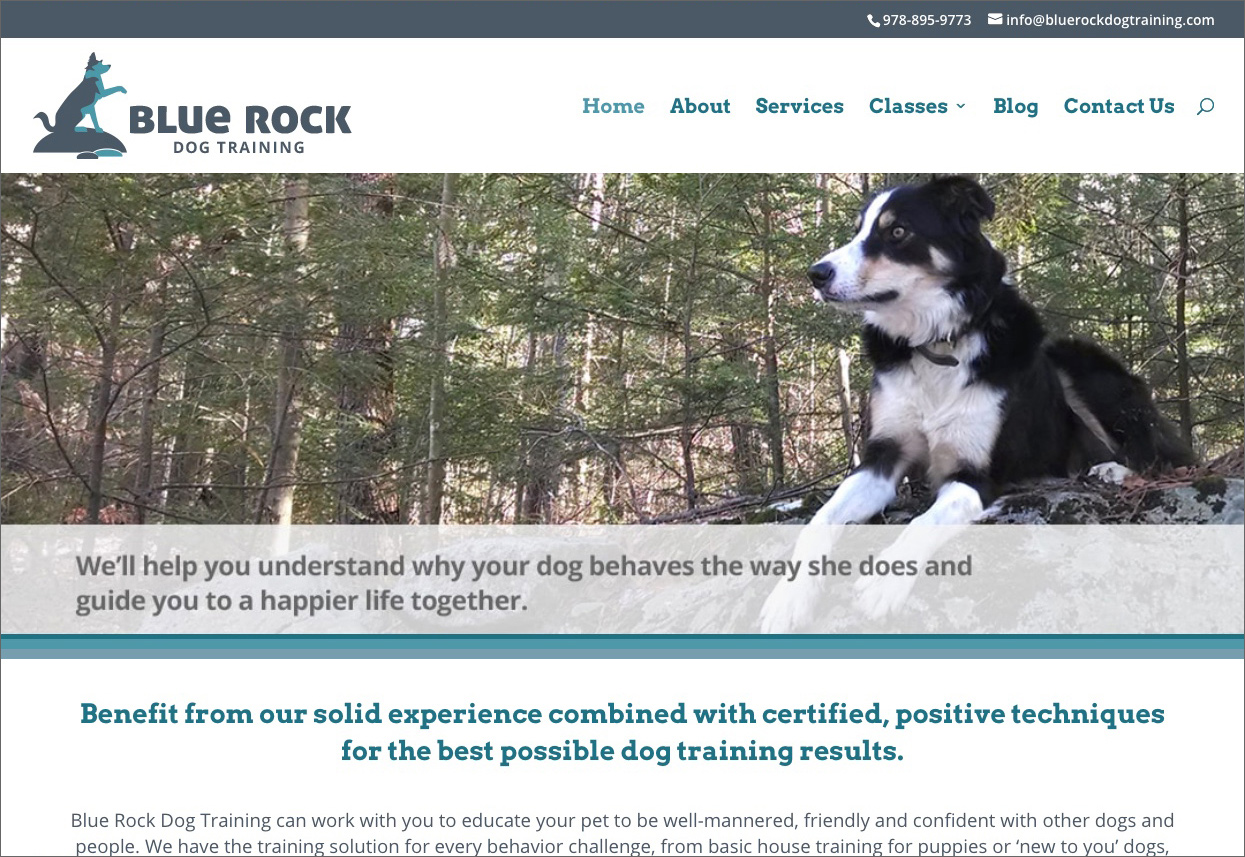Click the info@bluerockdogtraining.com email link

(x=1110, y=20)
